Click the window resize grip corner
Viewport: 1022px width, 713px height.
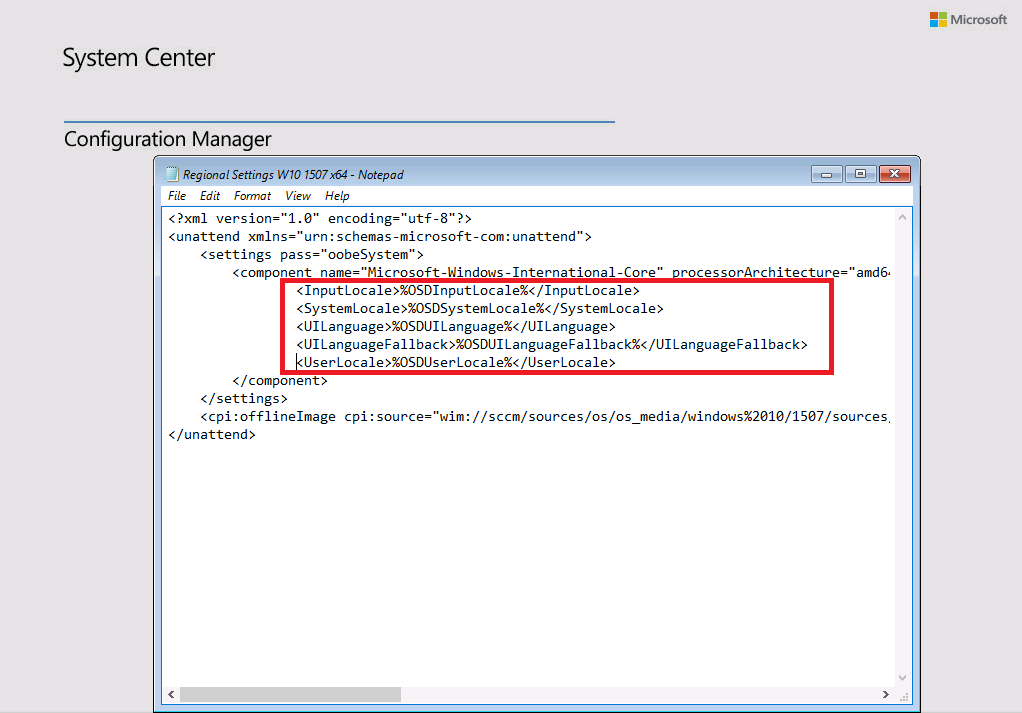[903, 696]
